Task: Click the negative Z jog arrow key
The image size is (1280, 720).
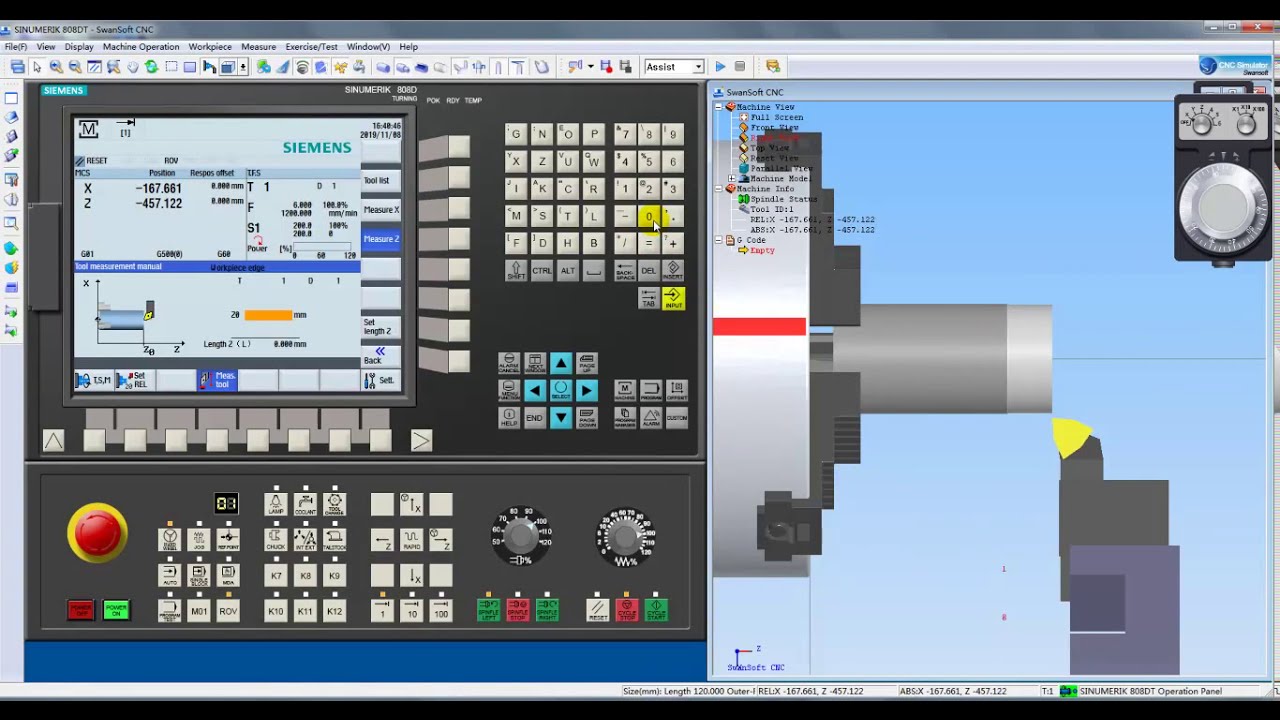Action: pyautogui.click(x=382, y=540)
